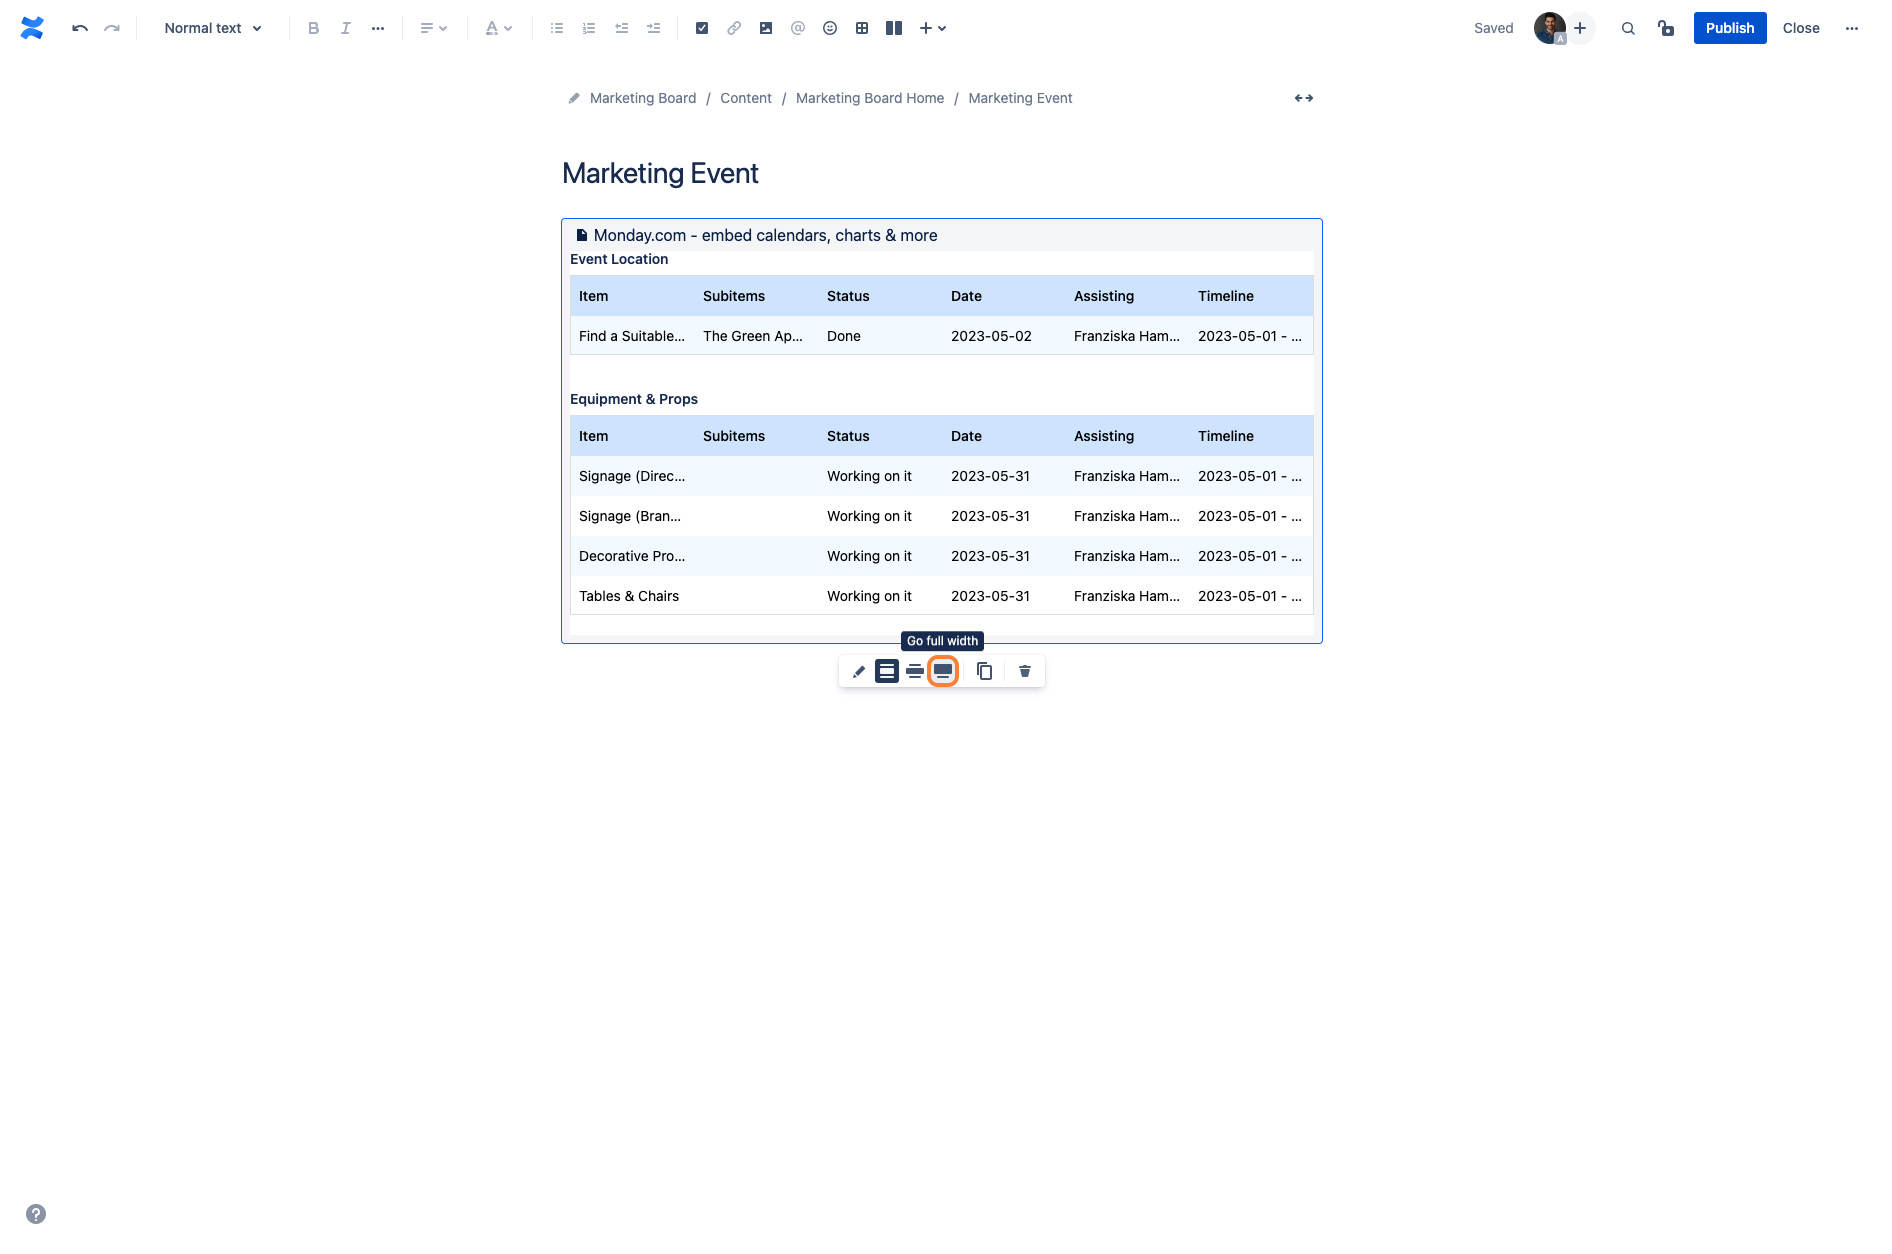
Task: Open the text color picker
Action: tap(498, 28)
